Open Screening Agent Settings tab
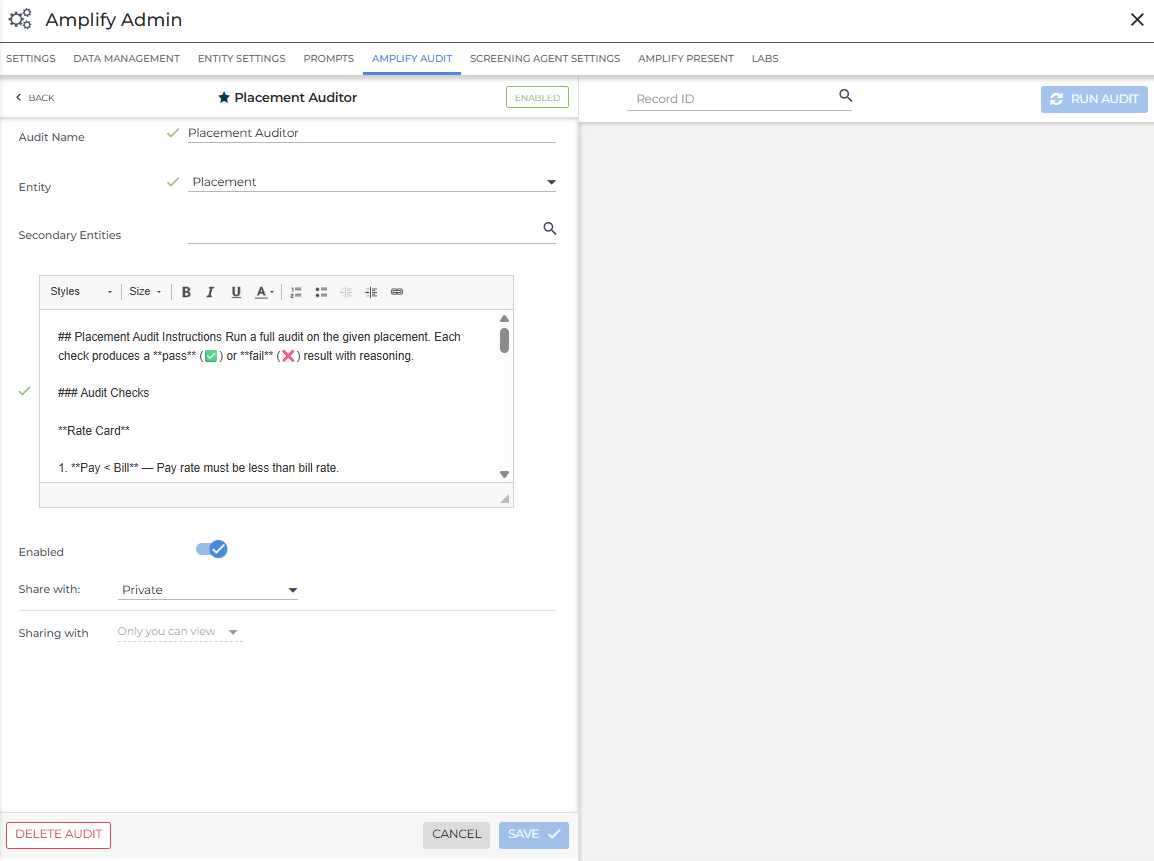This screenshot has width=1154, height=861. (545, 58)
